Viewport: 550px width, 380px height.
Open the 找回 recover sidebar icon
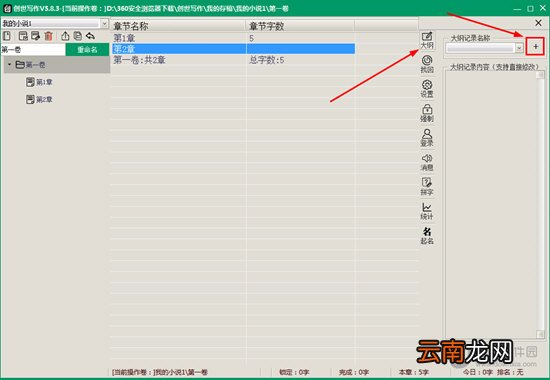[x=427, y=64]
